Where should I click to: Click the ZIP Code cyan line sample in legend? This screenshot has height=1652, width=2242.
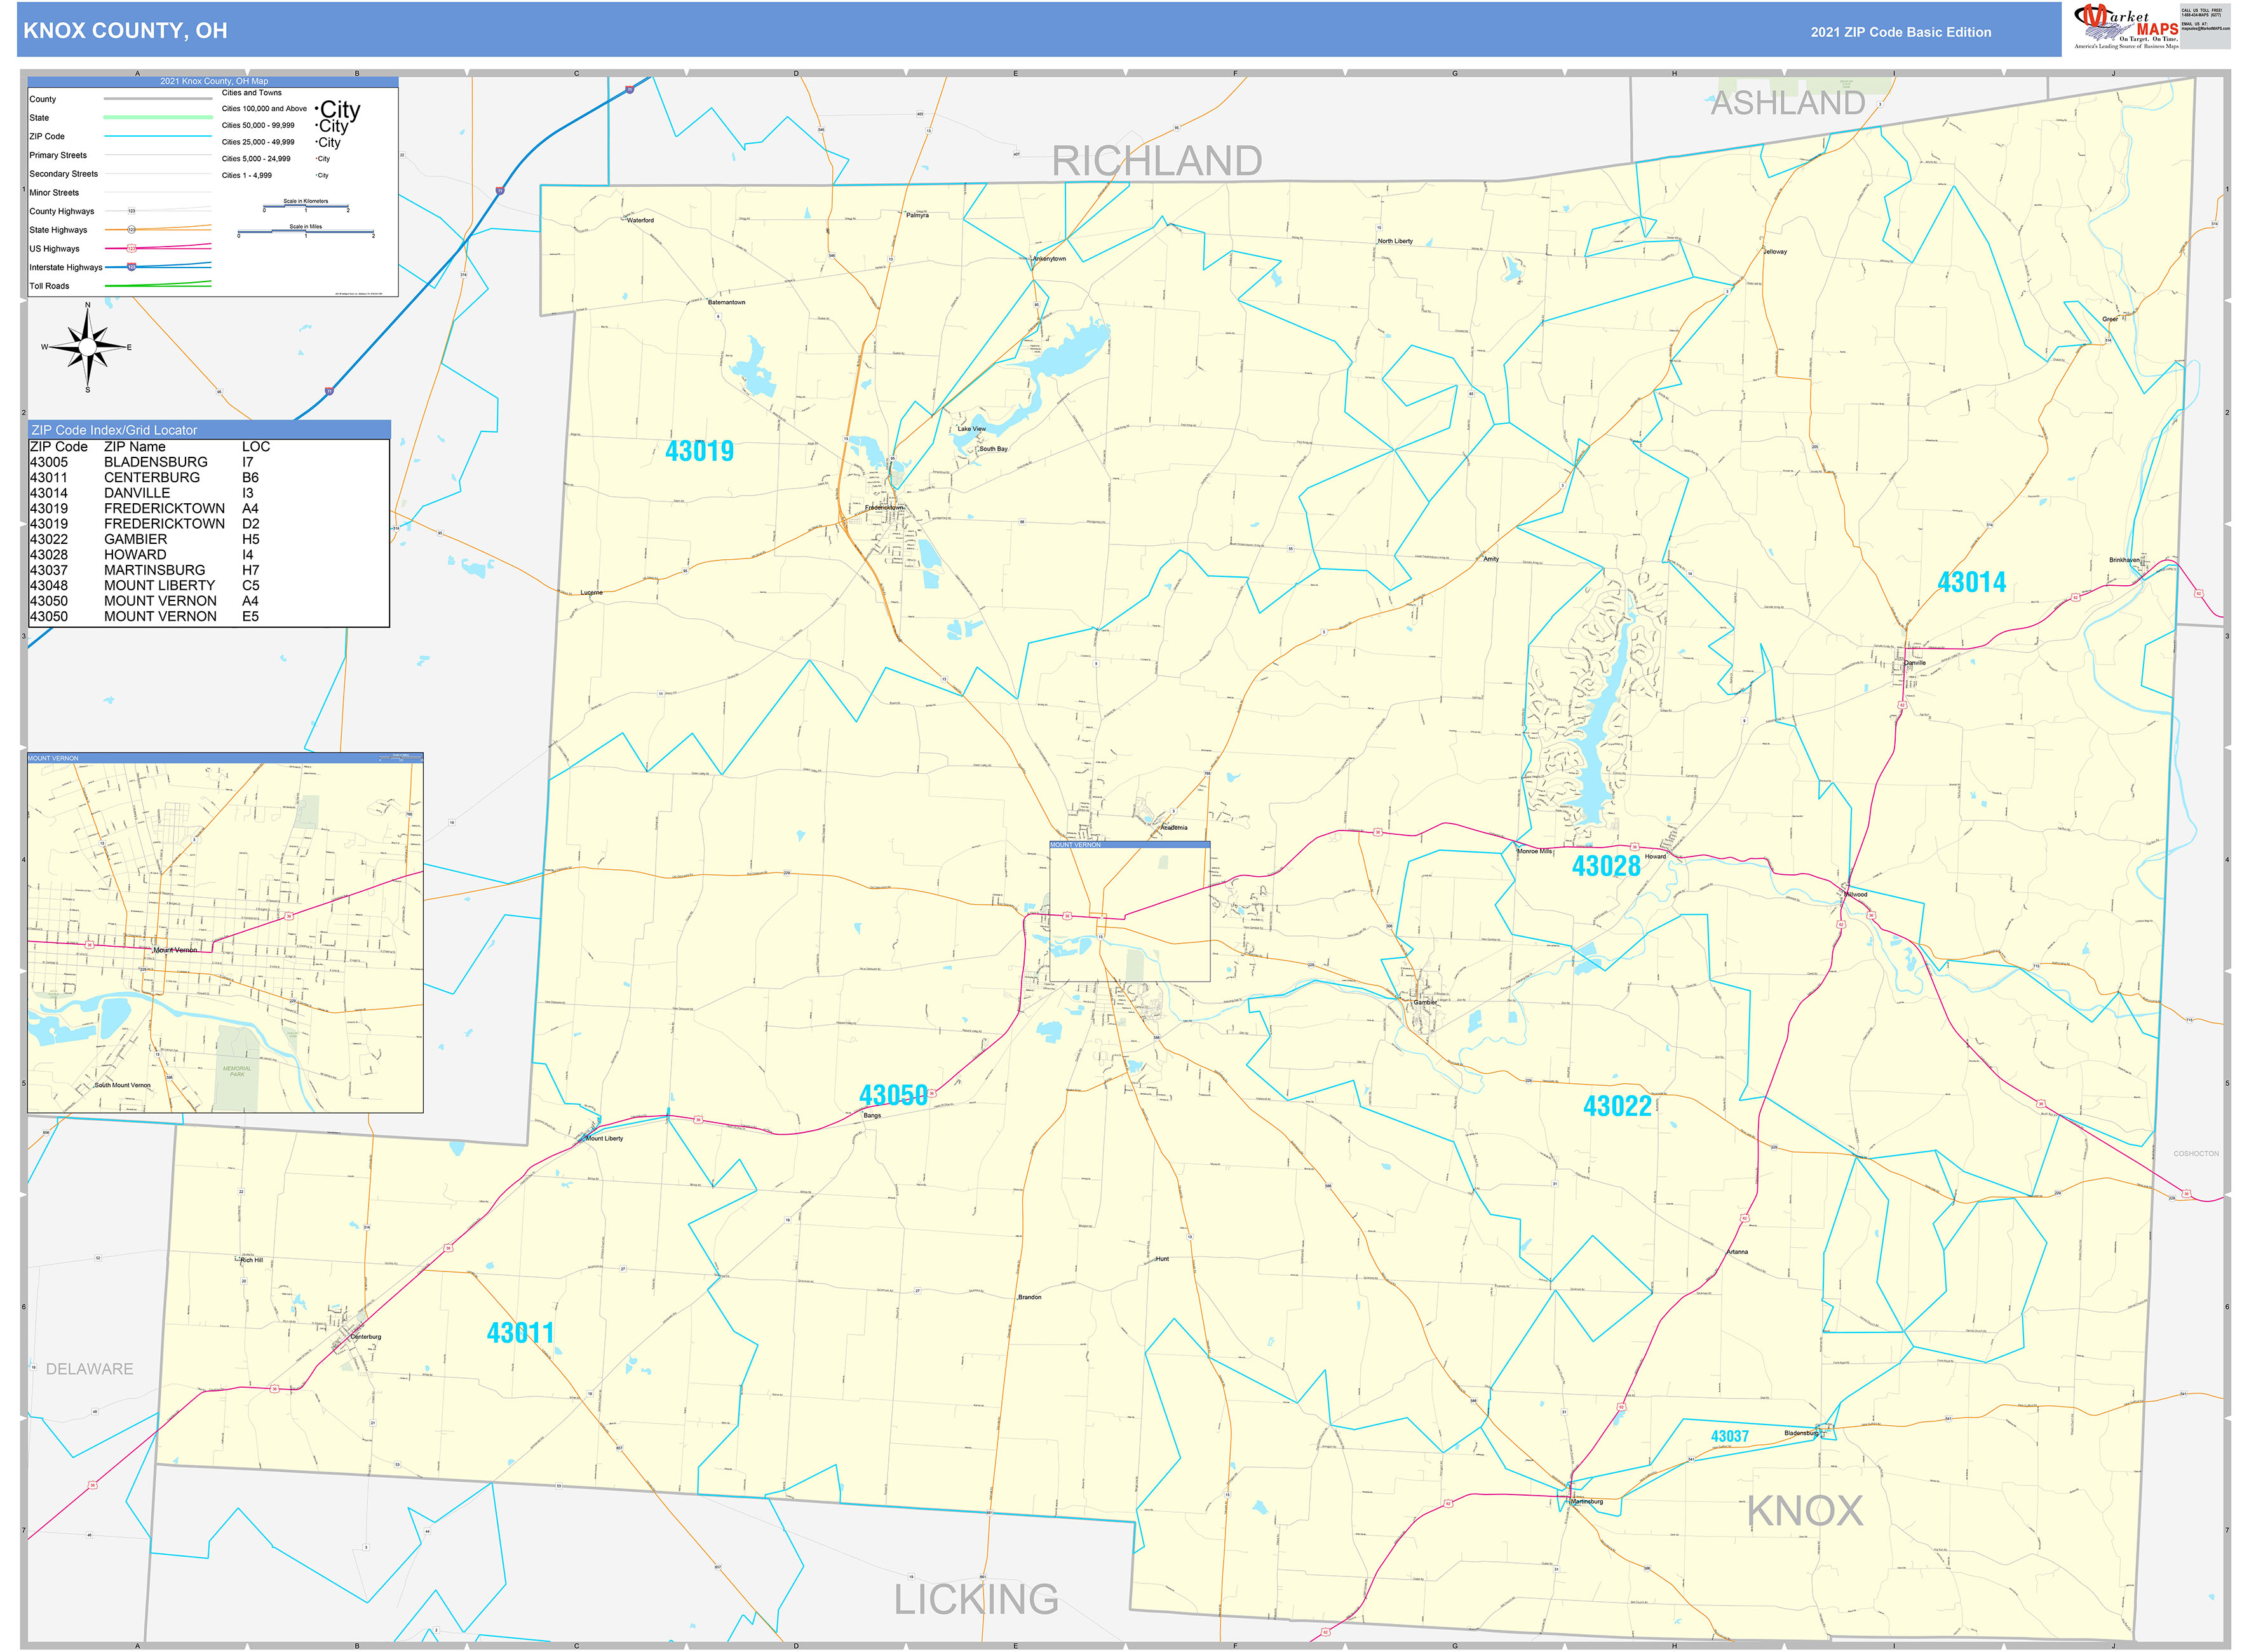click(x=158, y=136)
